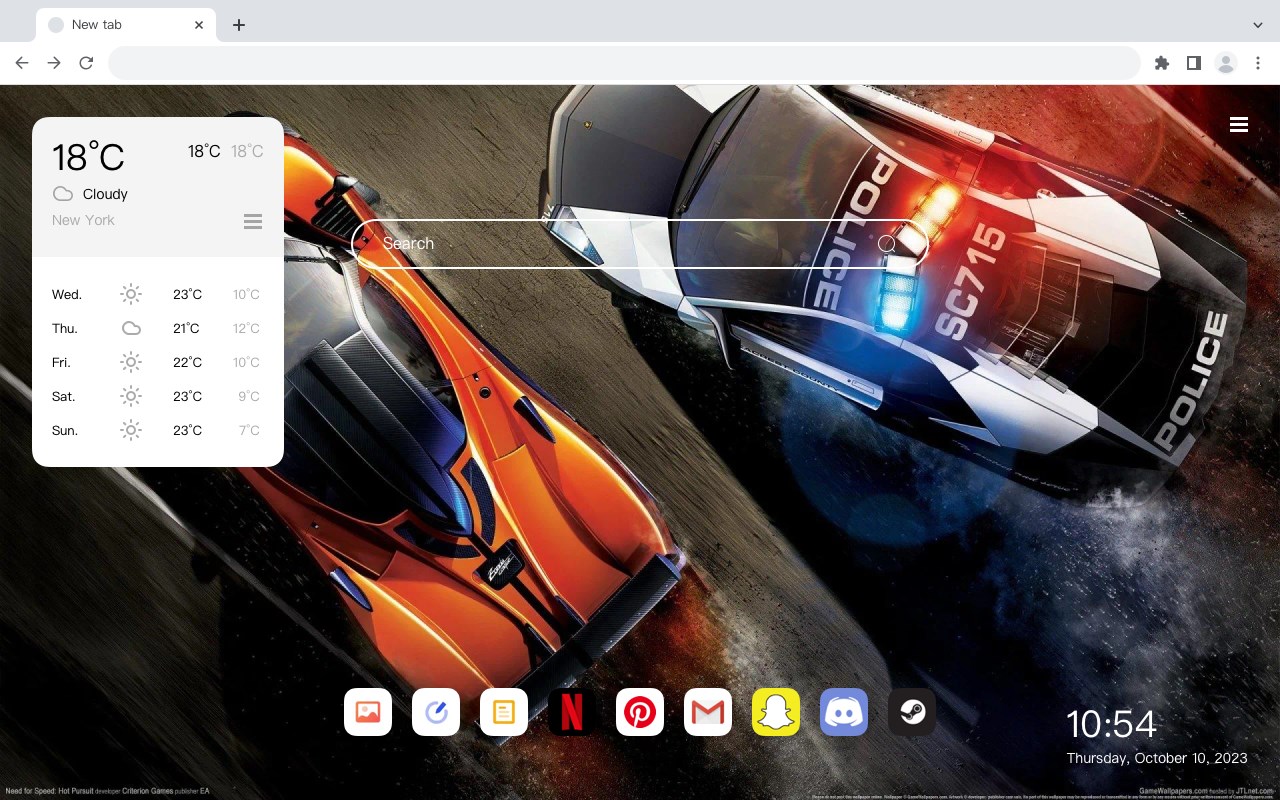Open Chrome extensions puzzle icon

tap(1162, 63)
